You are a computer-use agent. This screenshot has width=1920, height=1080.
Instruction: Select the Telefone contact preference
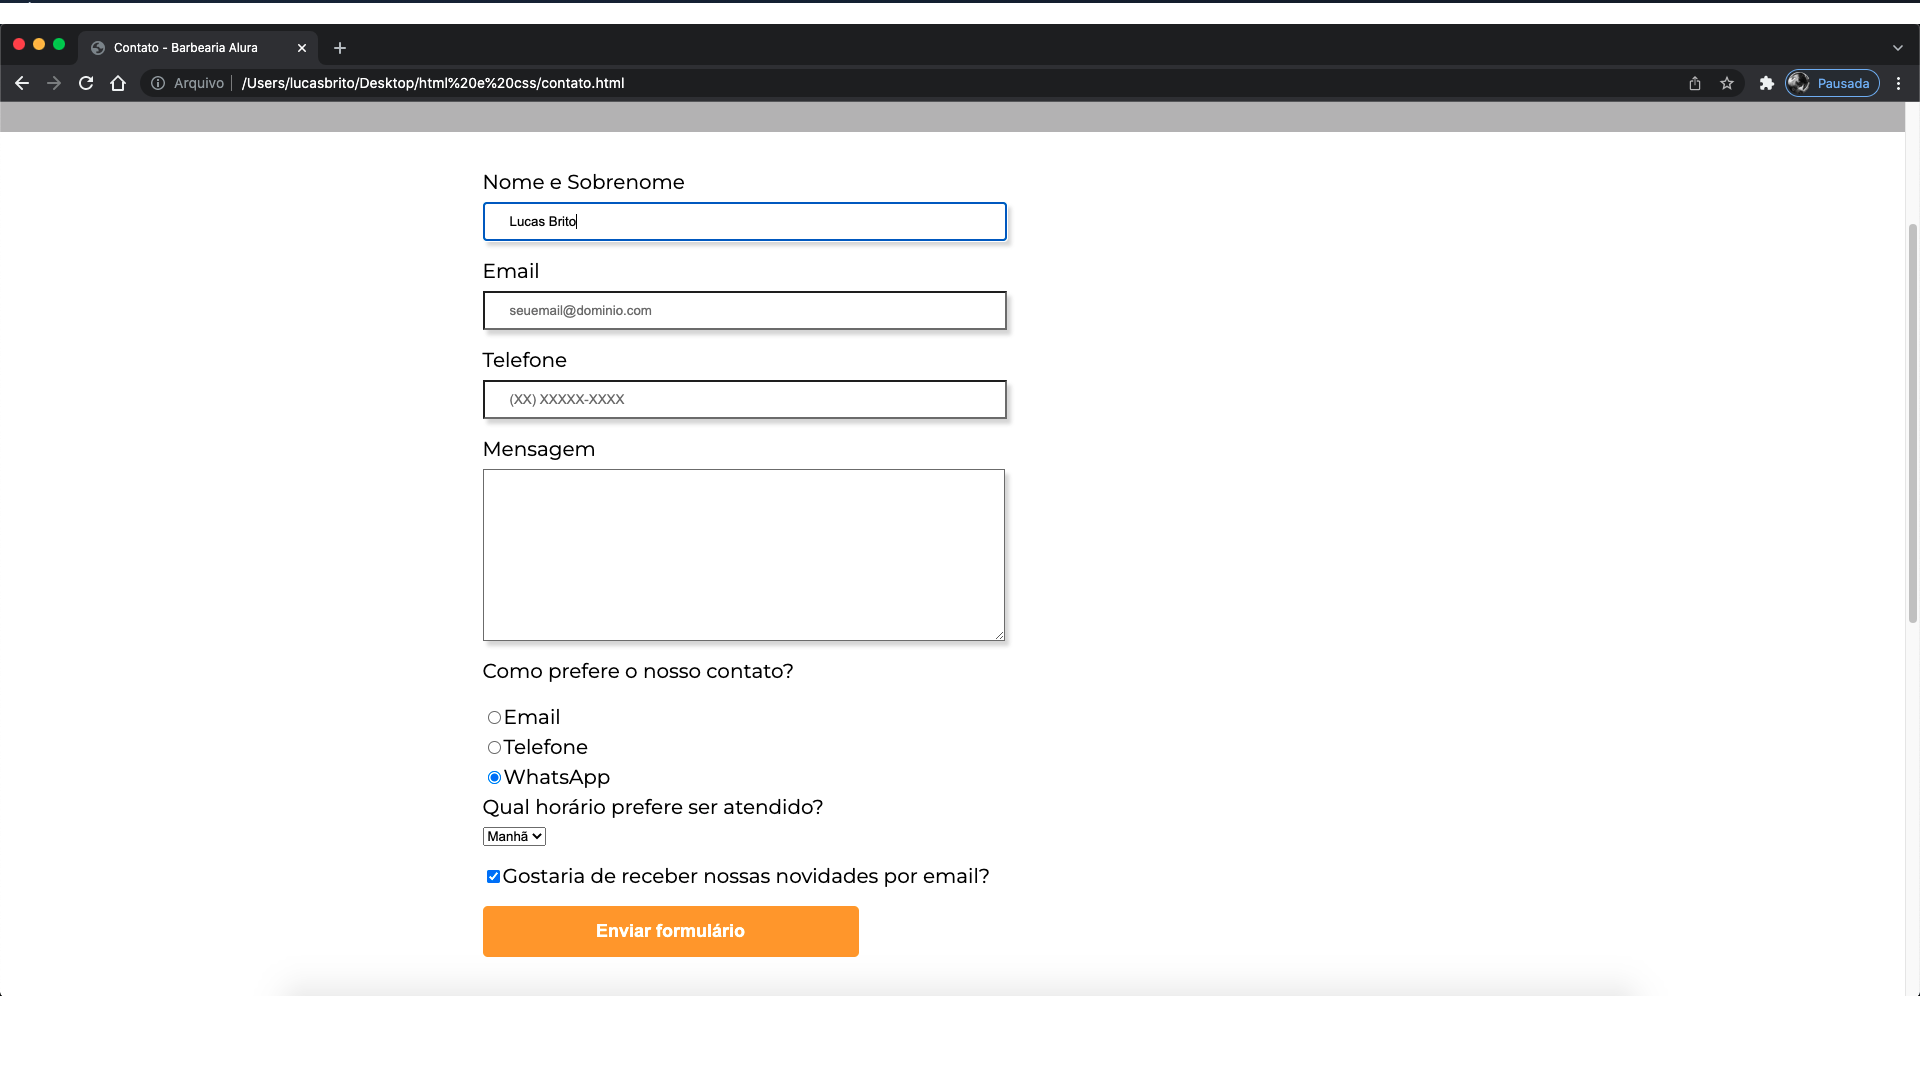pos(494,747)
